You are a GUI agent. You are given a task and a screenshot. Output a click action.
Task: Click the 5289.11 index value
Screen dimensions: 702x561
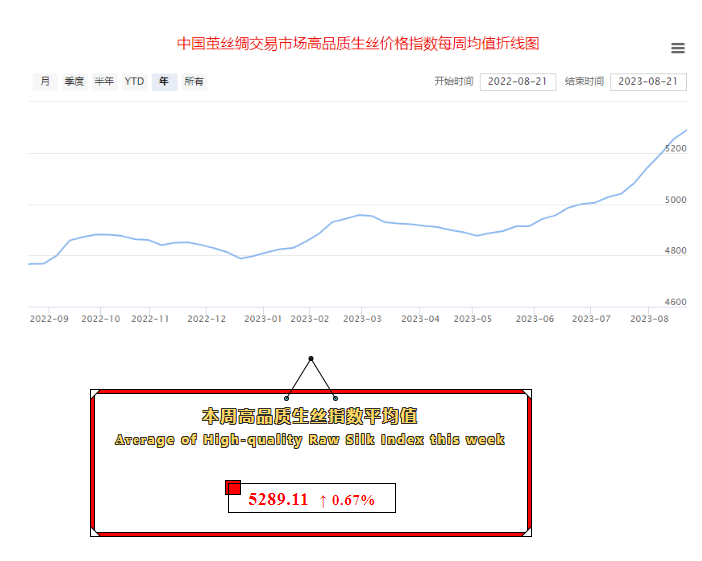coord(278,499)
